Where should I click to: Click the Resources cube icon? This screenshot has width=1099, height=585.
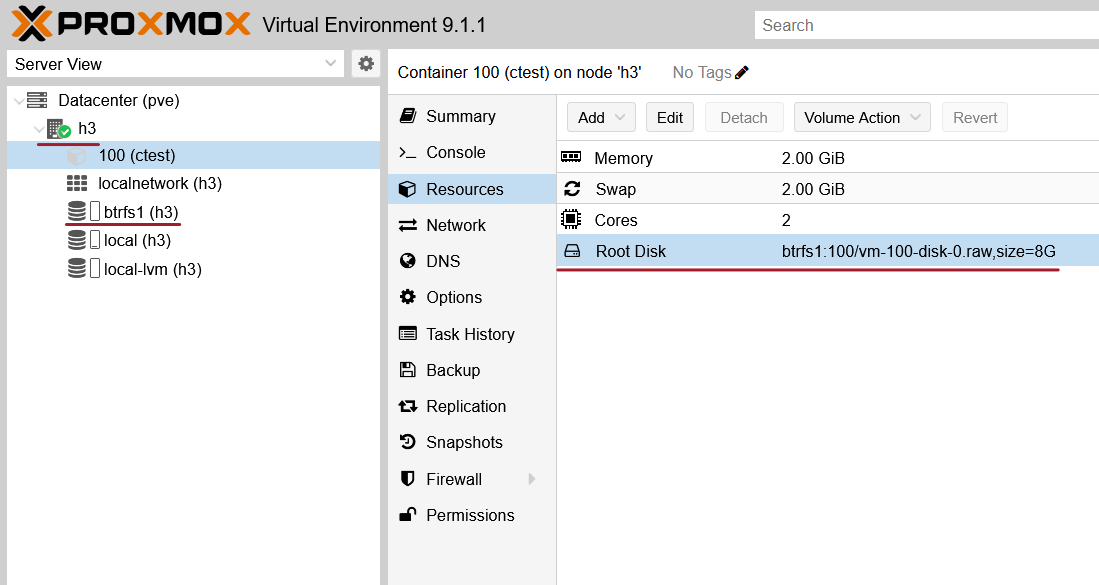click(407, 189)
